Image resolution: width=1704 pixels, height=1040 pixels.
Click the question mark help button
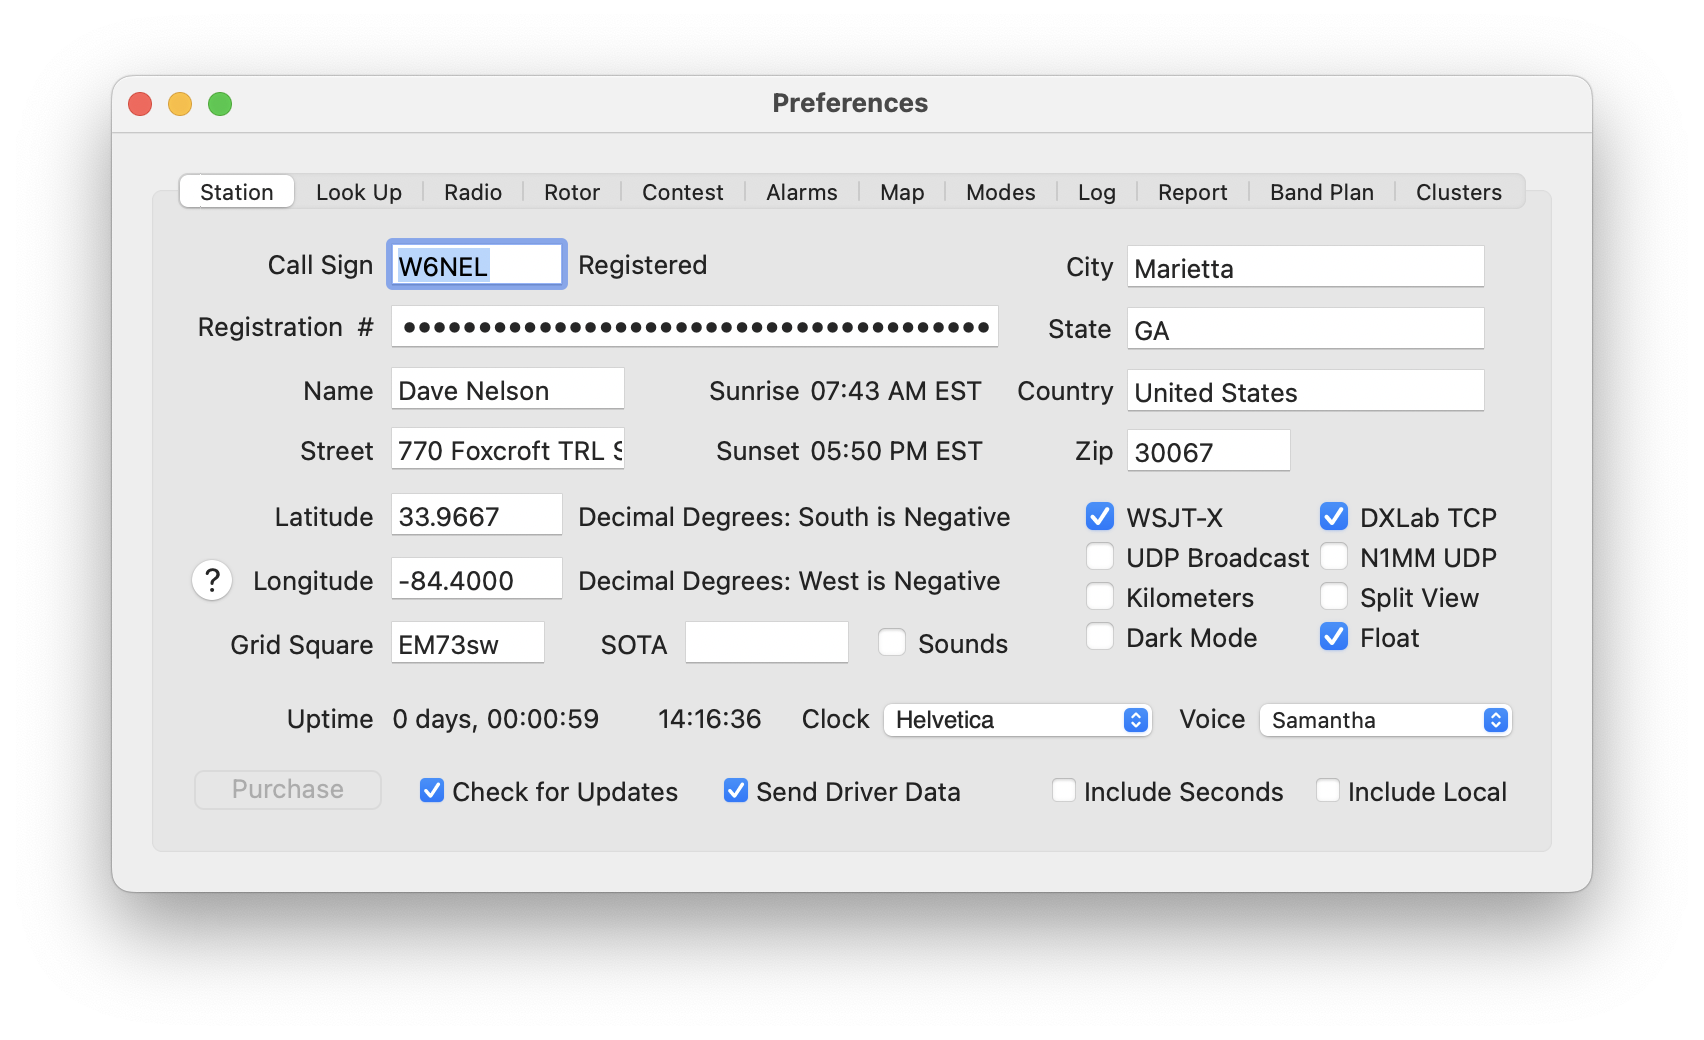pos(212,580)
